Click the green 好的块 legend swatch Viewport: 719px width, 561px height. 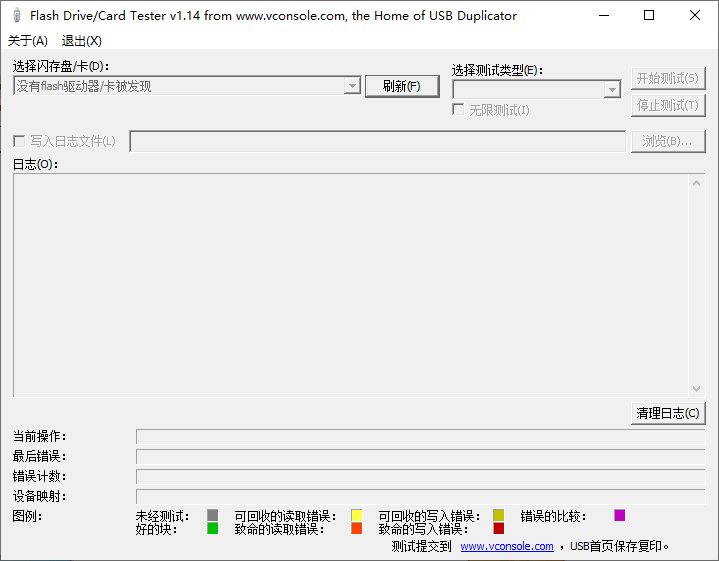coord(212,528)
